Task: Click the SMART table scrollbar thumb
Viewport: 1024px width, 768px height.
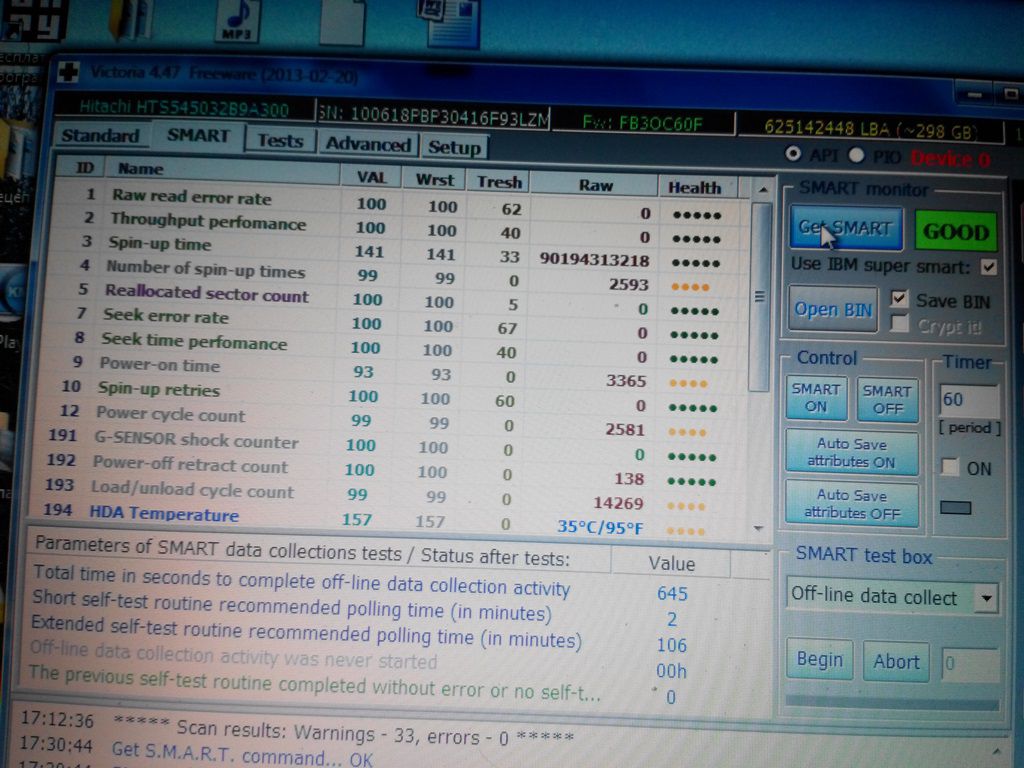Action: 759,296
